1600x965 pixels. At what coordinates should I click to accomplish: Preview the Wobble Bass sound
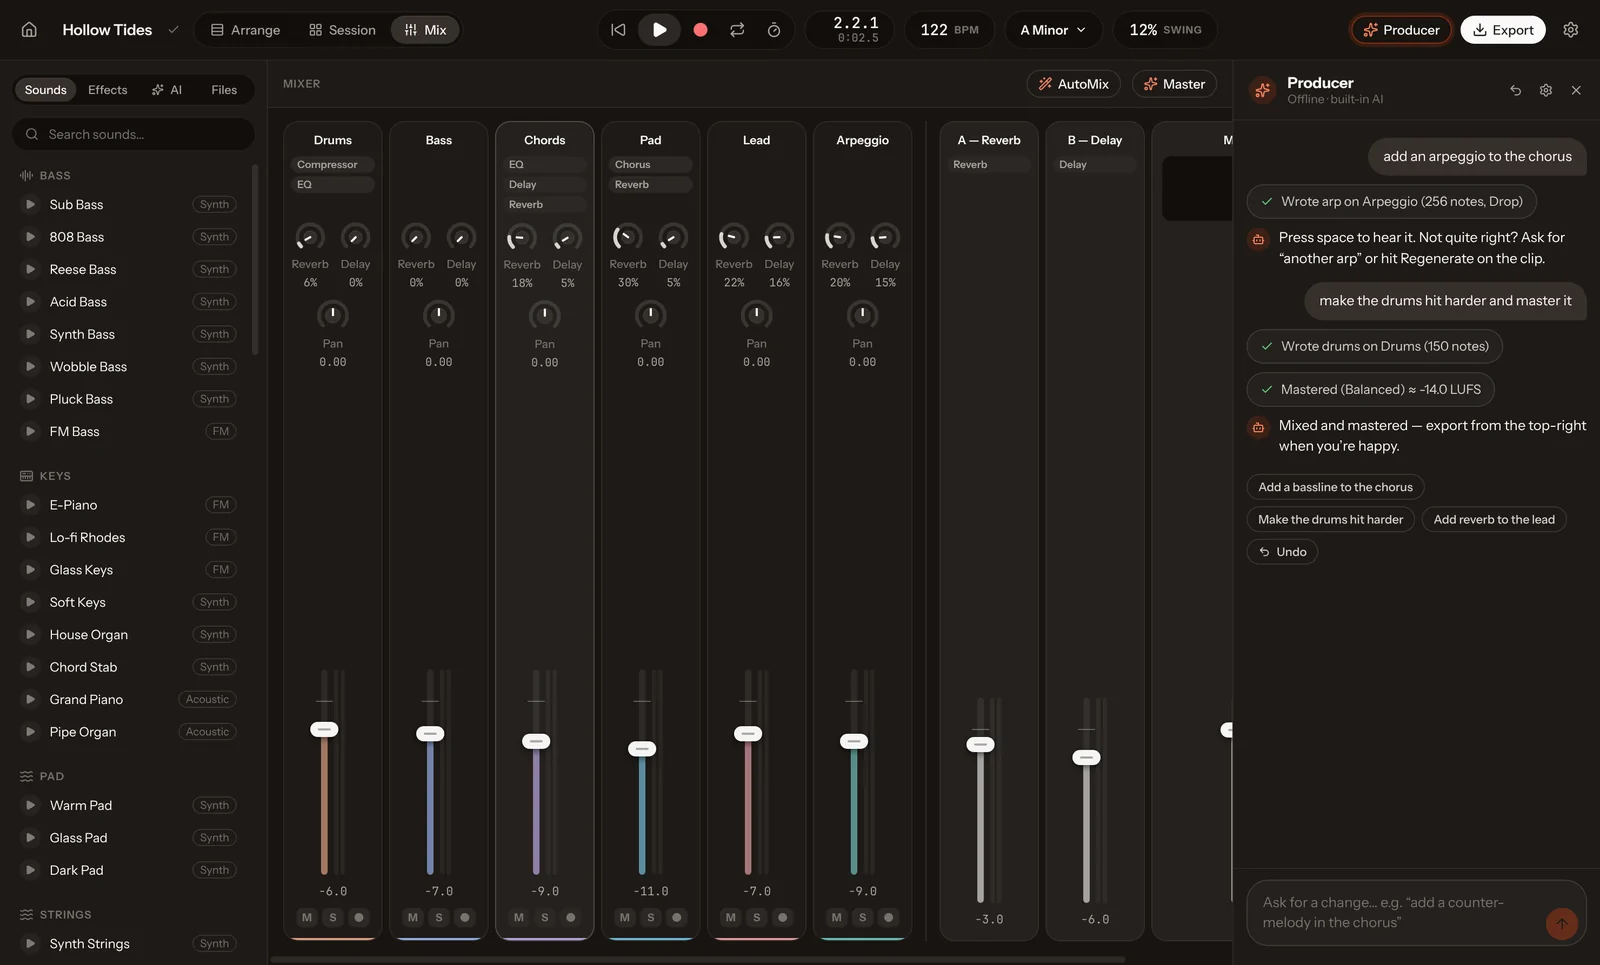tap(30, 366)
